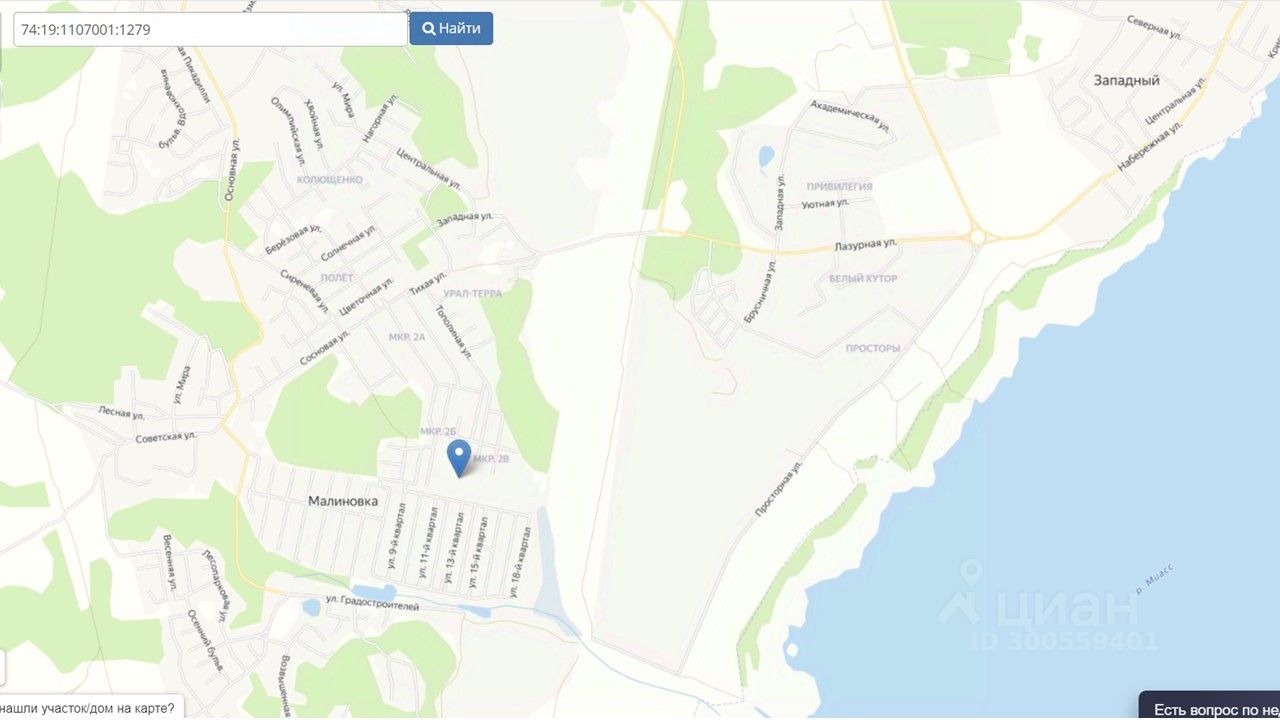The image size is (1280, 720).
Task: Click the Малиновка settlement label
Action: coord(343,501)
